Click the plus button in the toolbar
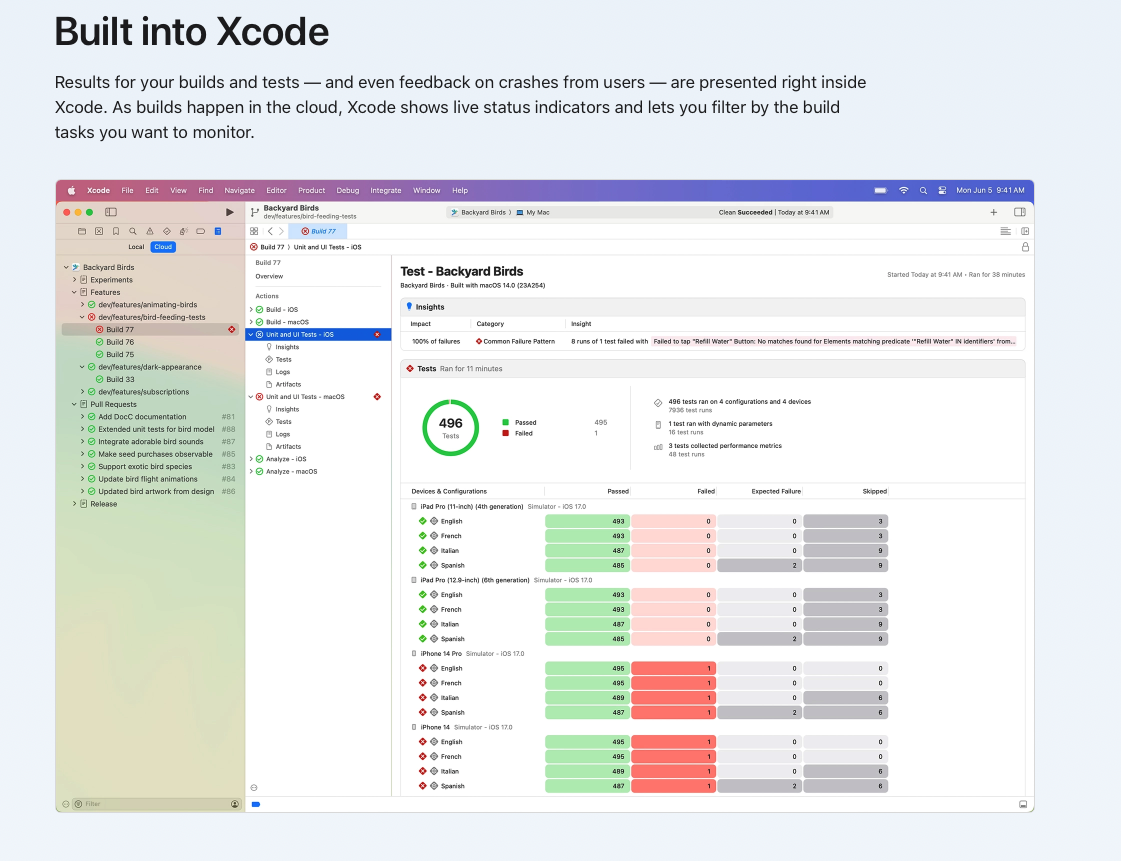The height and width of the screenshot is (861, 1121). (993, 212)
